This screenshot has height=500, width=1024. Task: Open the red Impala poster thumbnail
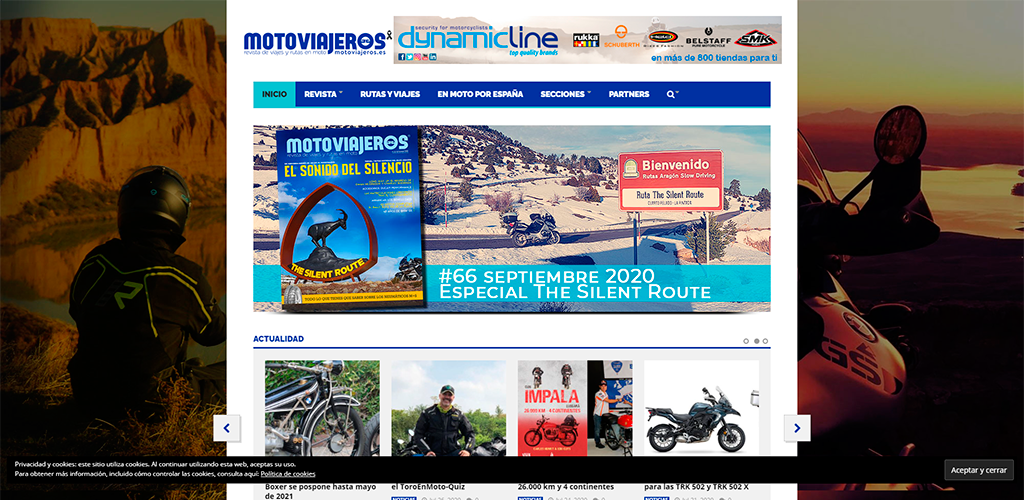pos(575,408)
